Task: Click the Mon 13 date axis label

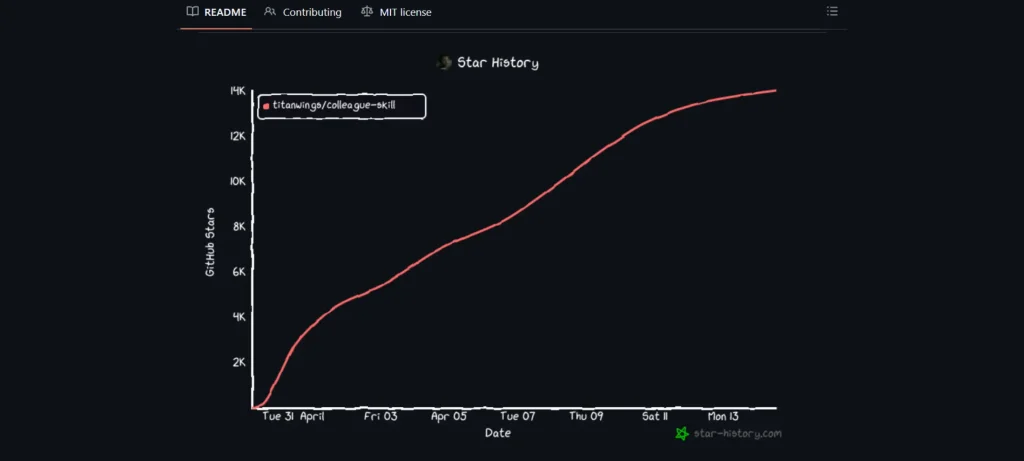Action: pyautogui.click(x=723, y=416)
